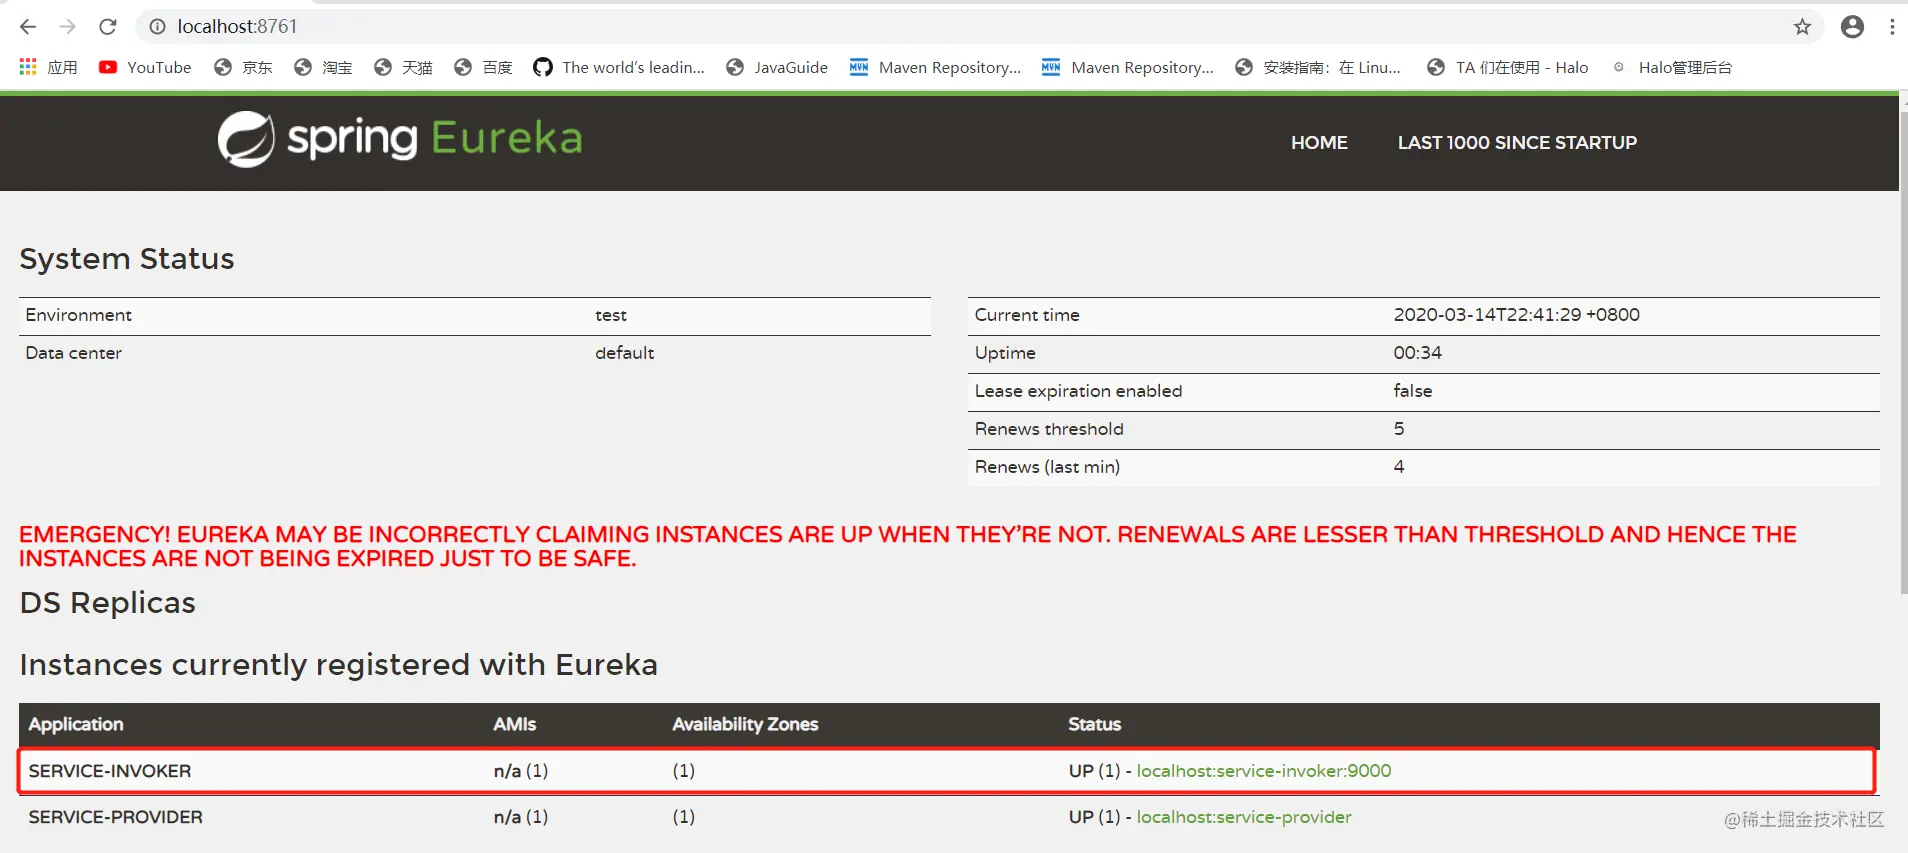The width and height of the screenshot is (1908, 853).
Task: Click the Environment label
Action: [78, 315]
